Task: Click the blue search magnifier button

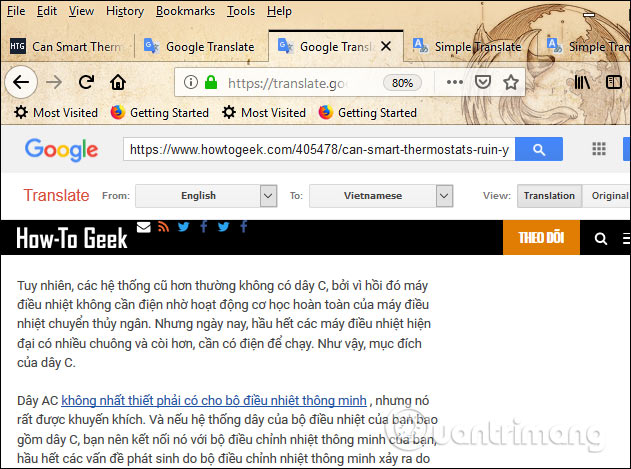Action: coord(539,149)
